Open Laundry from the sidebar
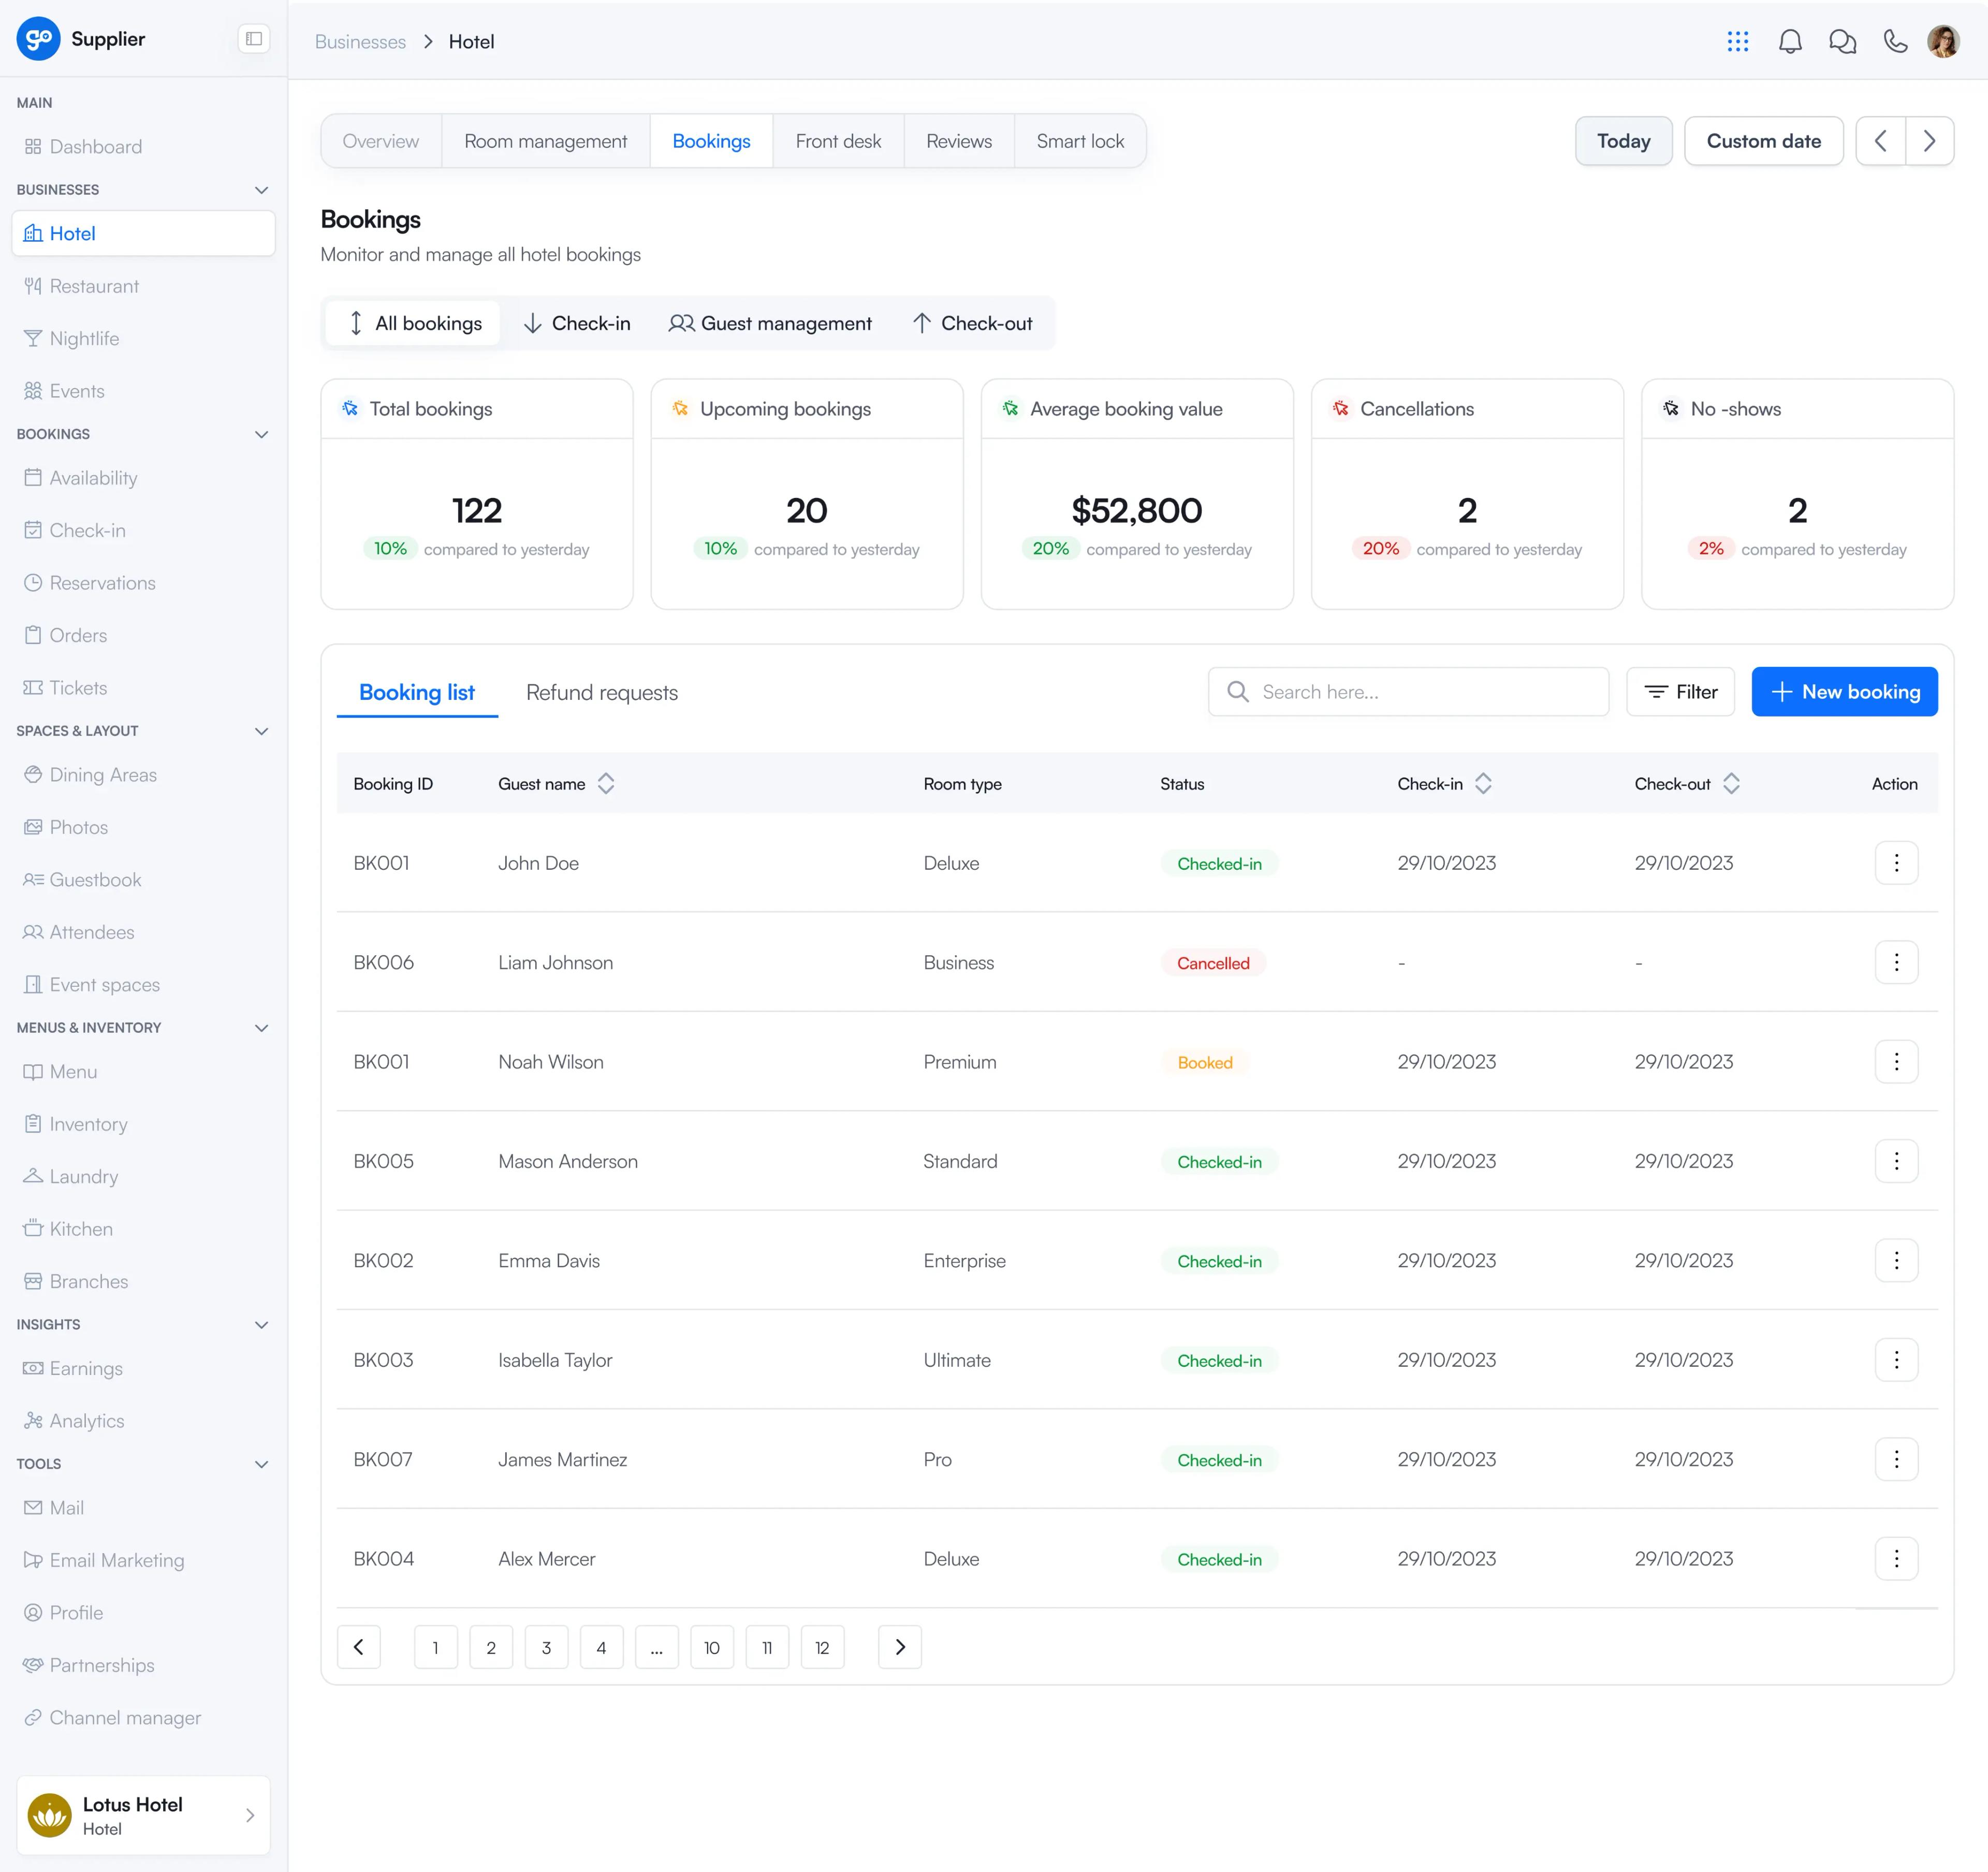The height and width of the screenshot is (1872, 1988). pyautogui.click(x=84, y=1176)
